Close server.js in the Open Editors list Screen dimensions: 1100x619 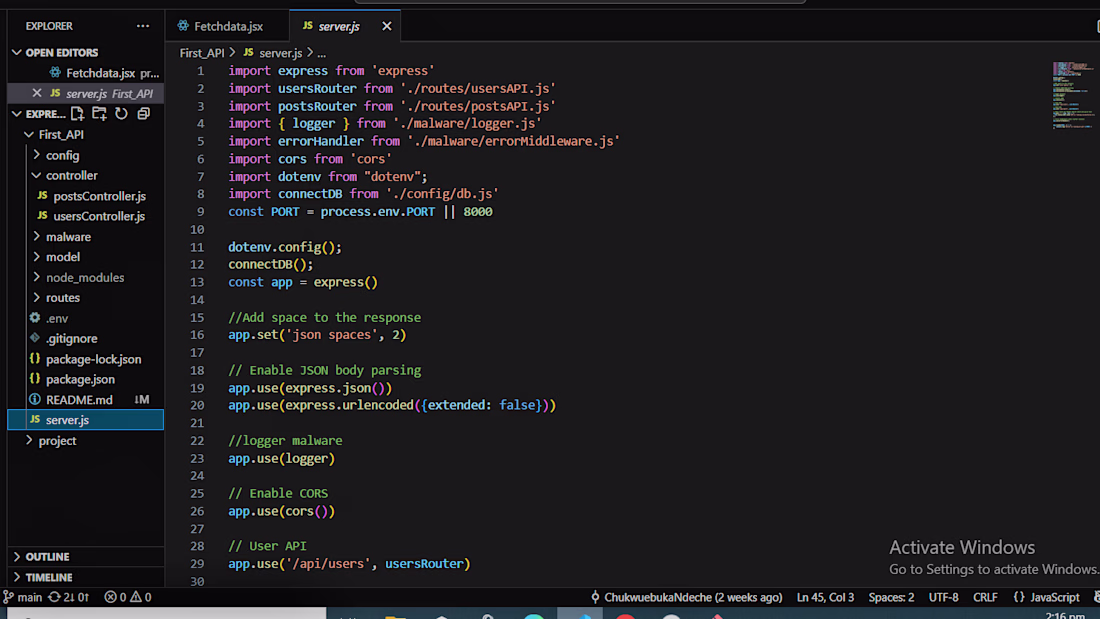pyautogui.click(x=37, y=93)
